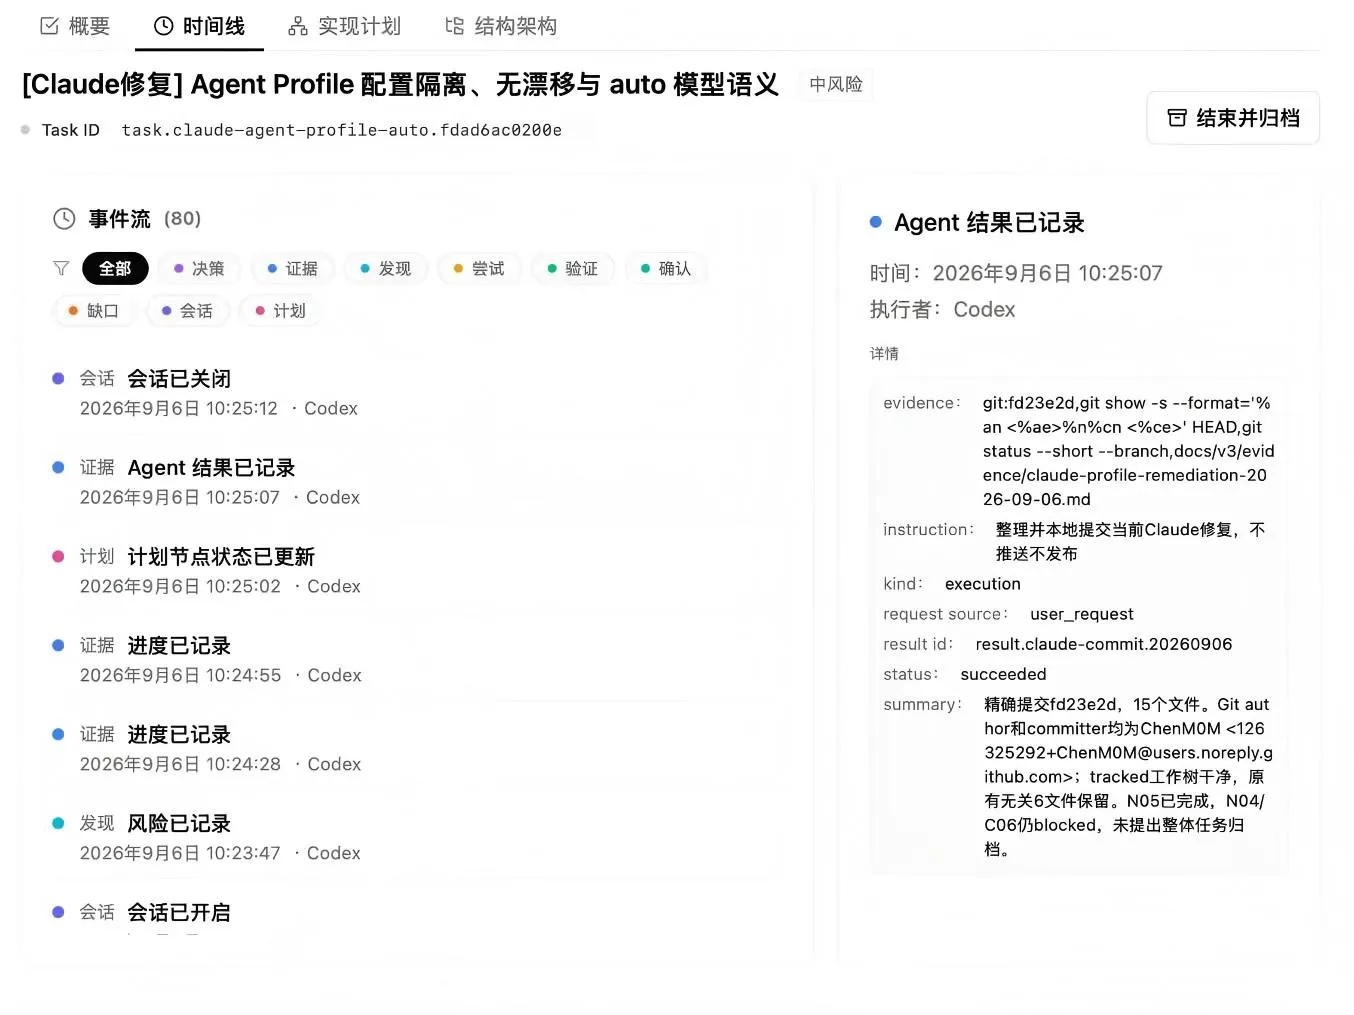Click the gray dot before Task ID
1354x1015 pixels.
tap(26, 130)
